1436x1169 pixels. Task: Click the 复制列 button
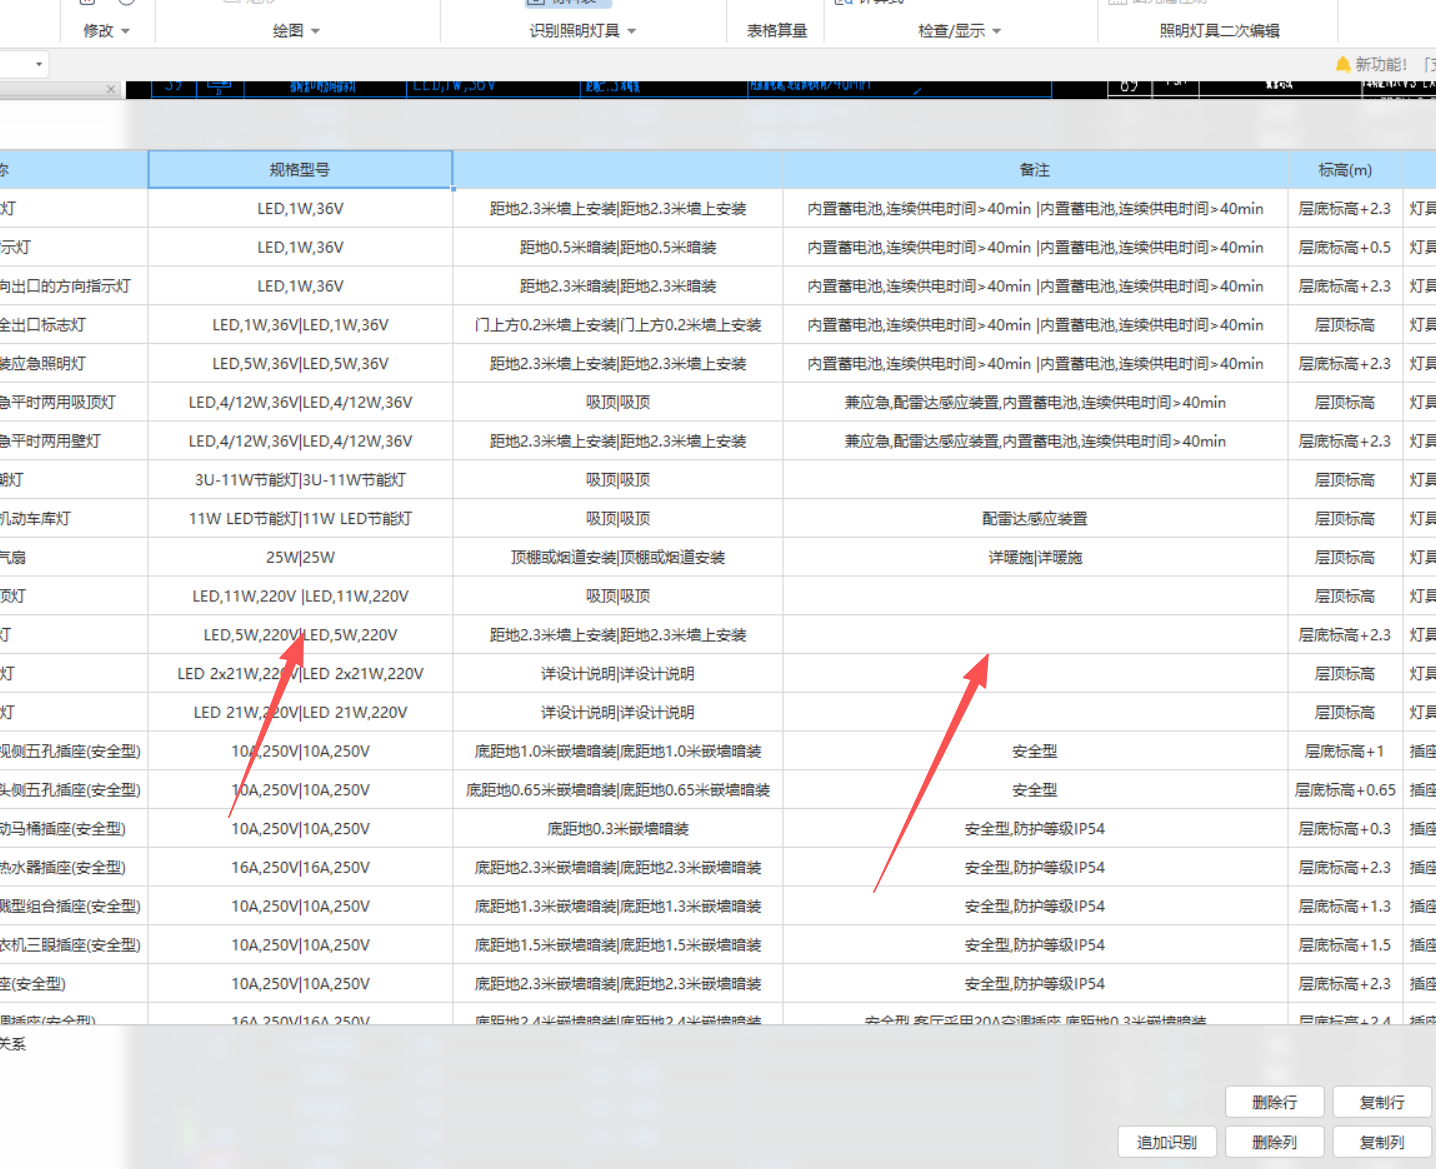tap(1382, 1142)
